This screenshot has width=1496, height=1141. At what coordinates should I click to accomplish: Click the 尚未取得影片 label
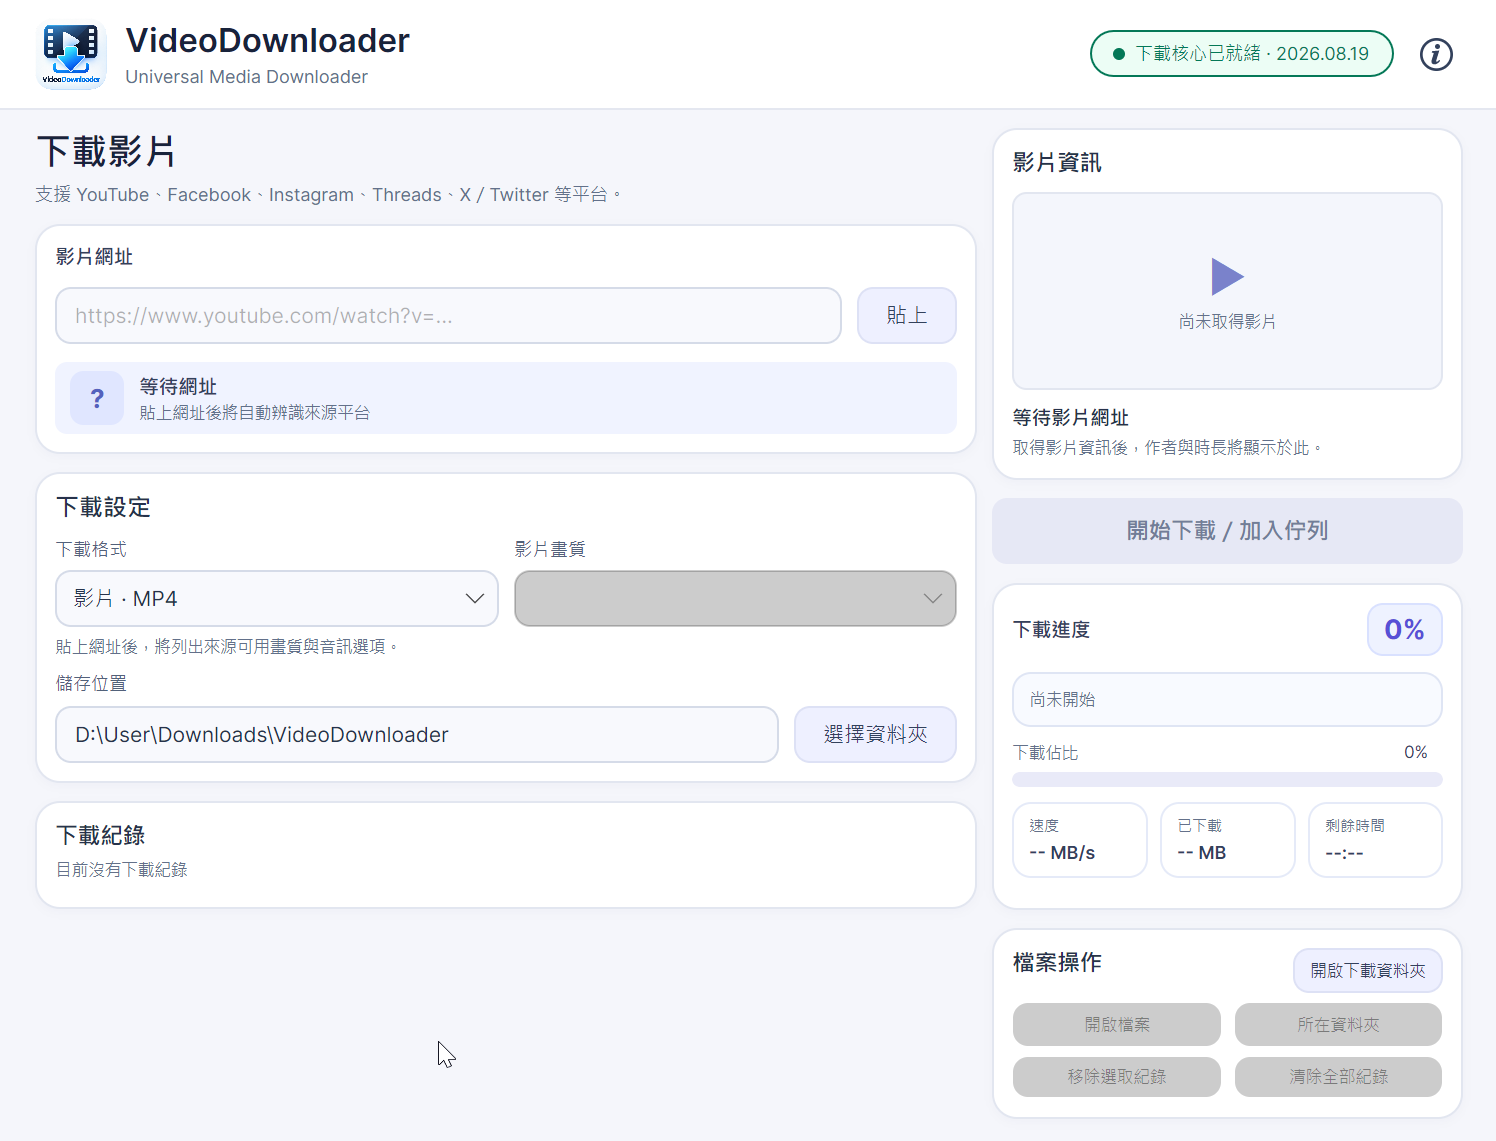[x=1227, y=322]
